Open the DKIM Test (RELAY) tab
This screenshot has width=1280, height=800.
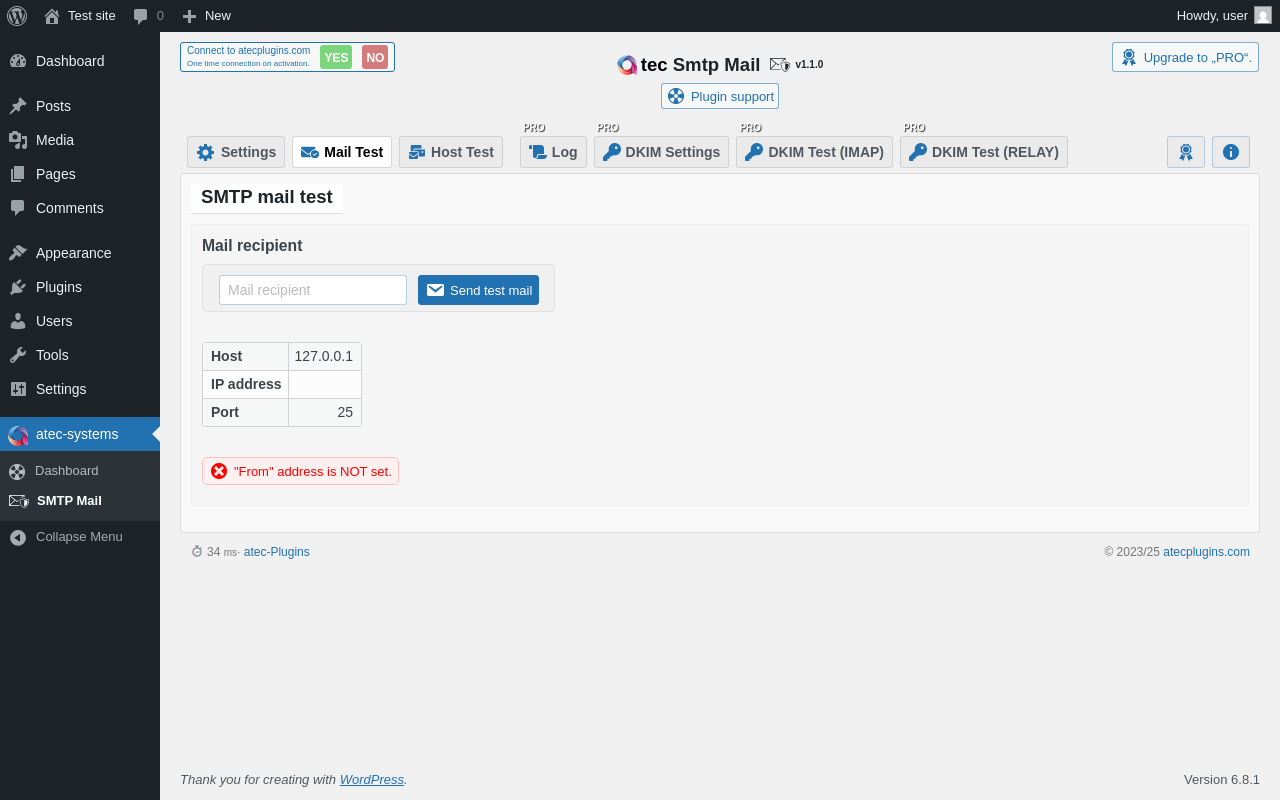(x=984, y=152)
